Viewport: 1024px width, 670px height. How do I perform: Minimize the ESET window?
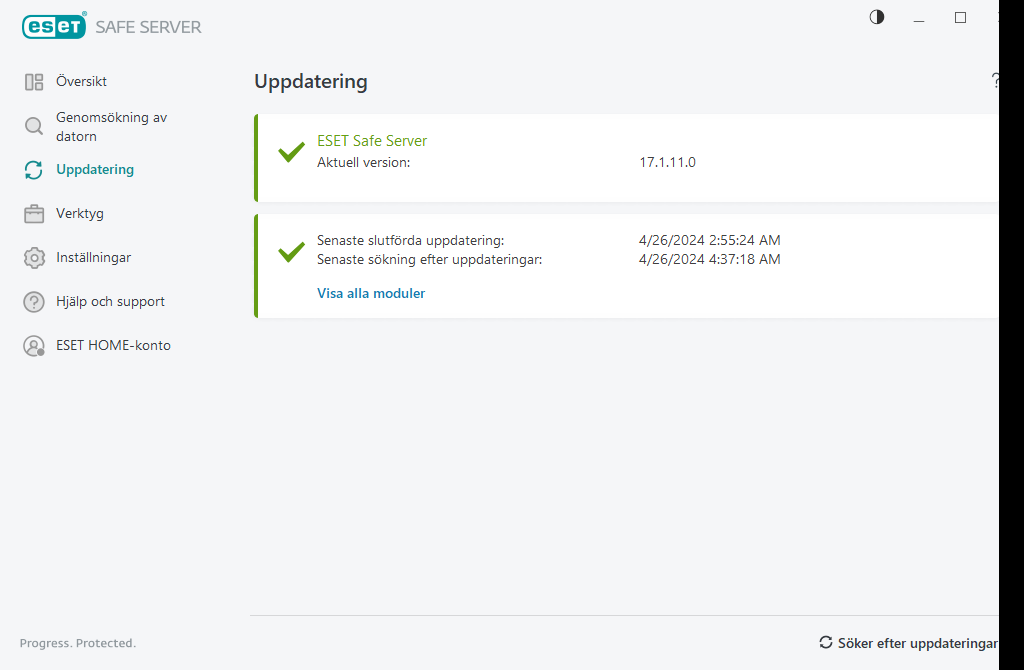tap(919, 18)
